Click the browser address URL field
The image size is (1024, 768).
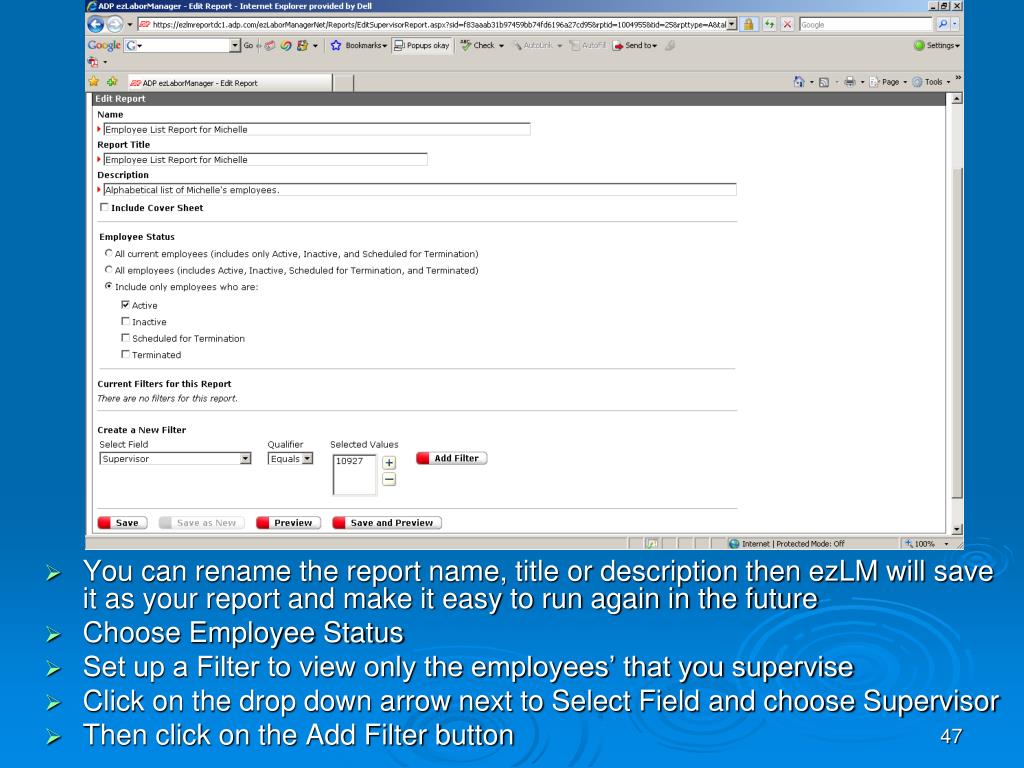click(432, 24)
